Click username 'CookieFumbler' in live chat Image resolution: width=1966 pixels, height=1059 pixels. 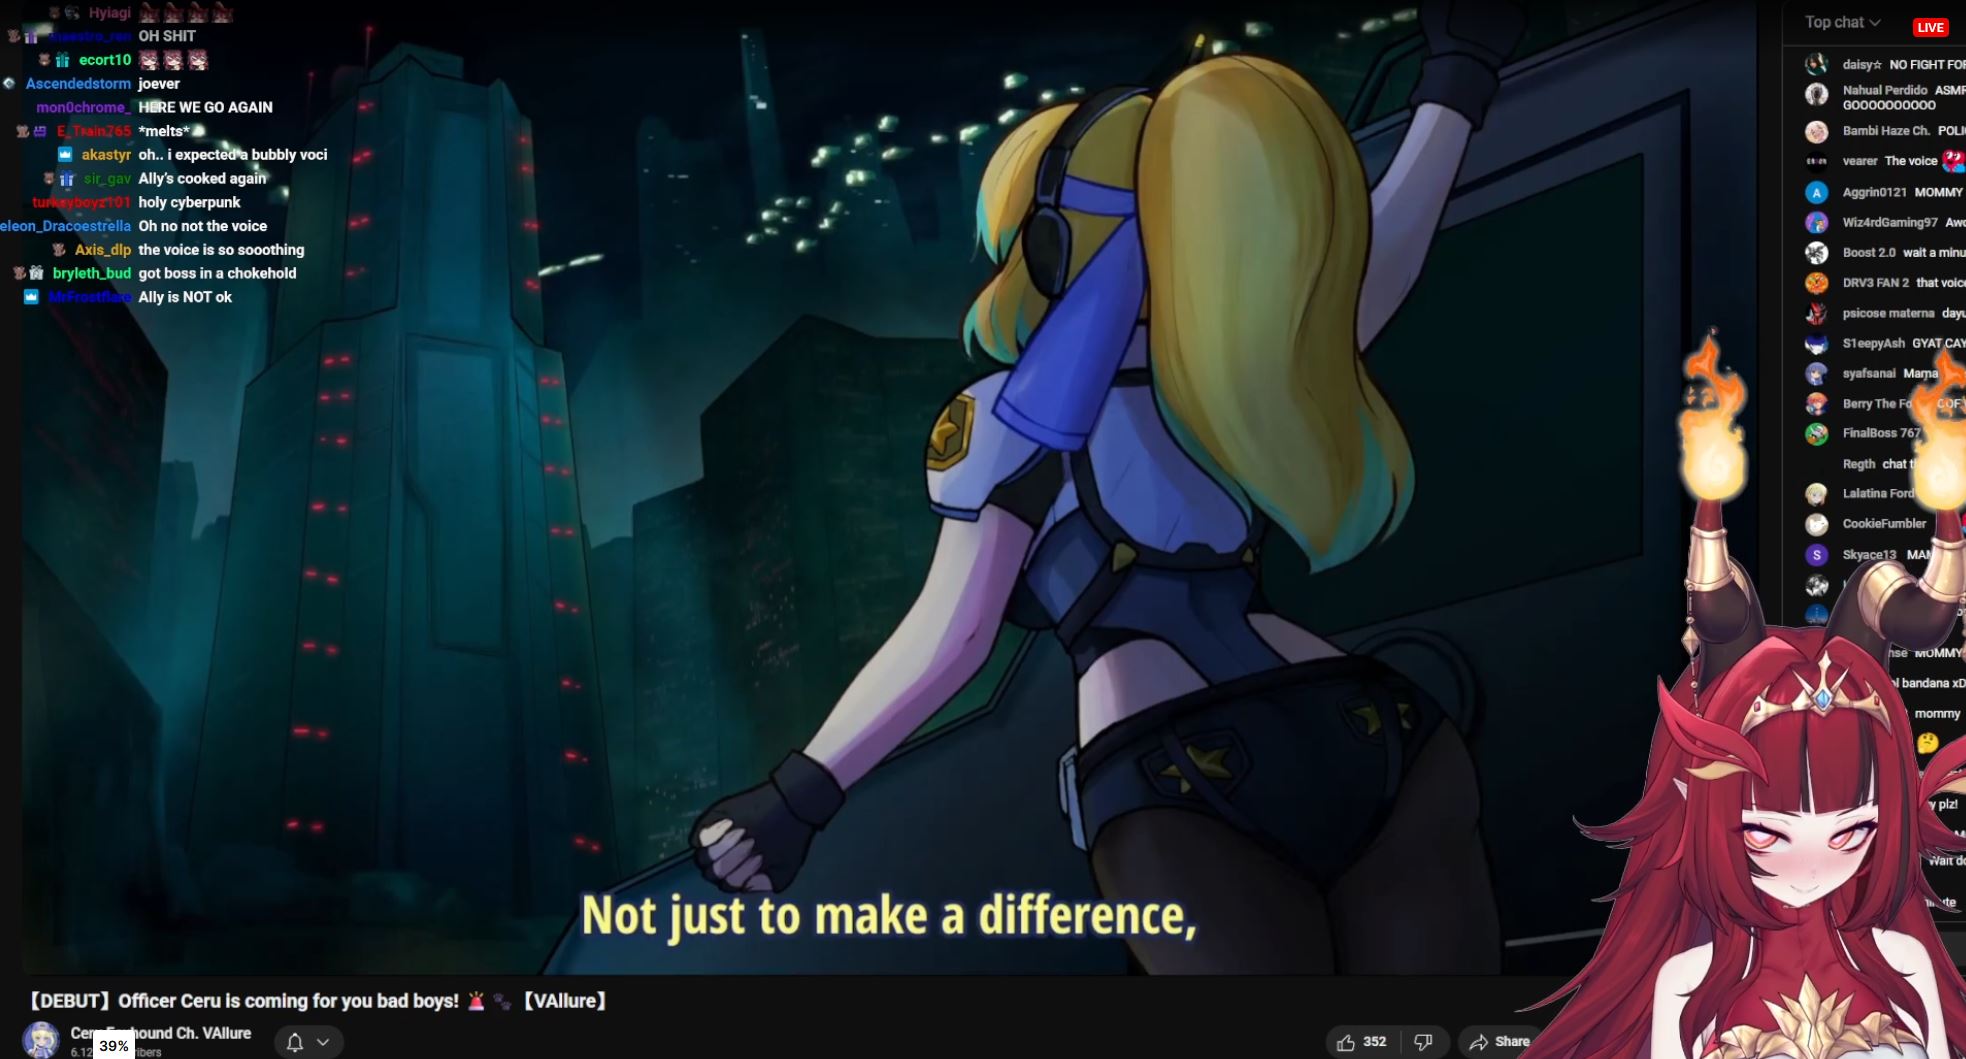pyautogui.click(x=1884, y=524)
